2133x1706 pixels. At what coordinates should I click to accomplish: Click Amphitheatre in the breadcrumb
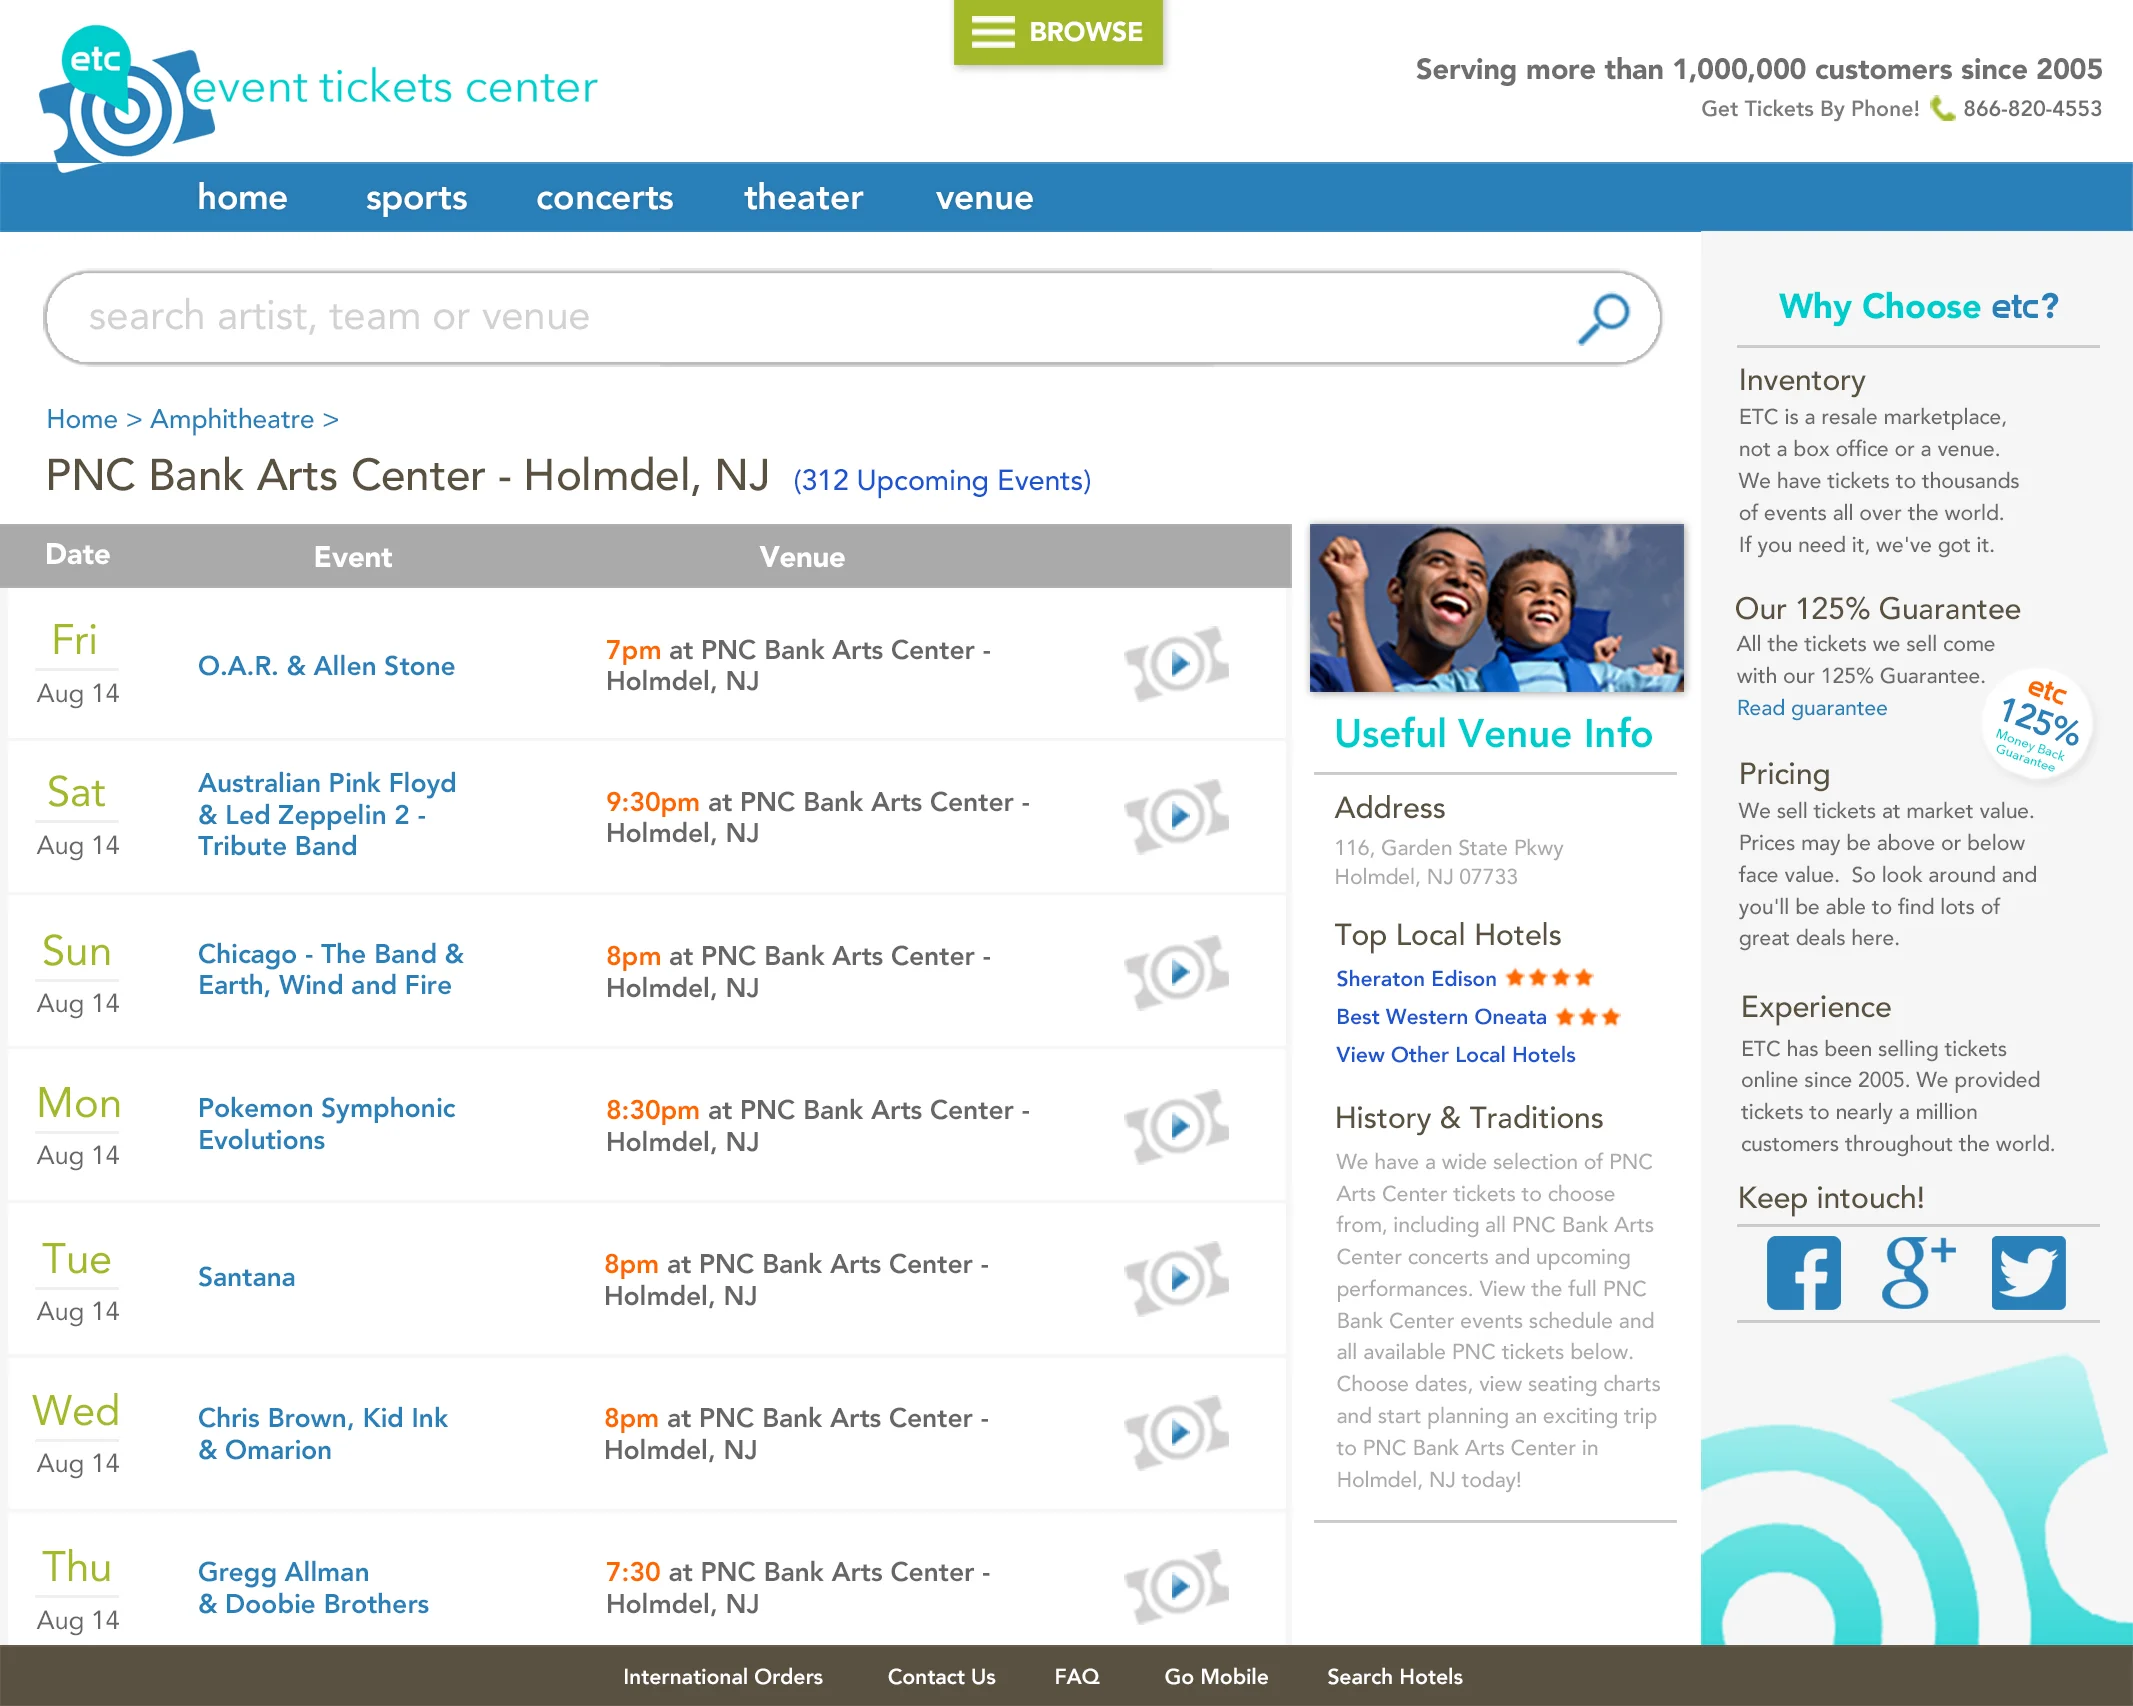click(x=232, y=419)
